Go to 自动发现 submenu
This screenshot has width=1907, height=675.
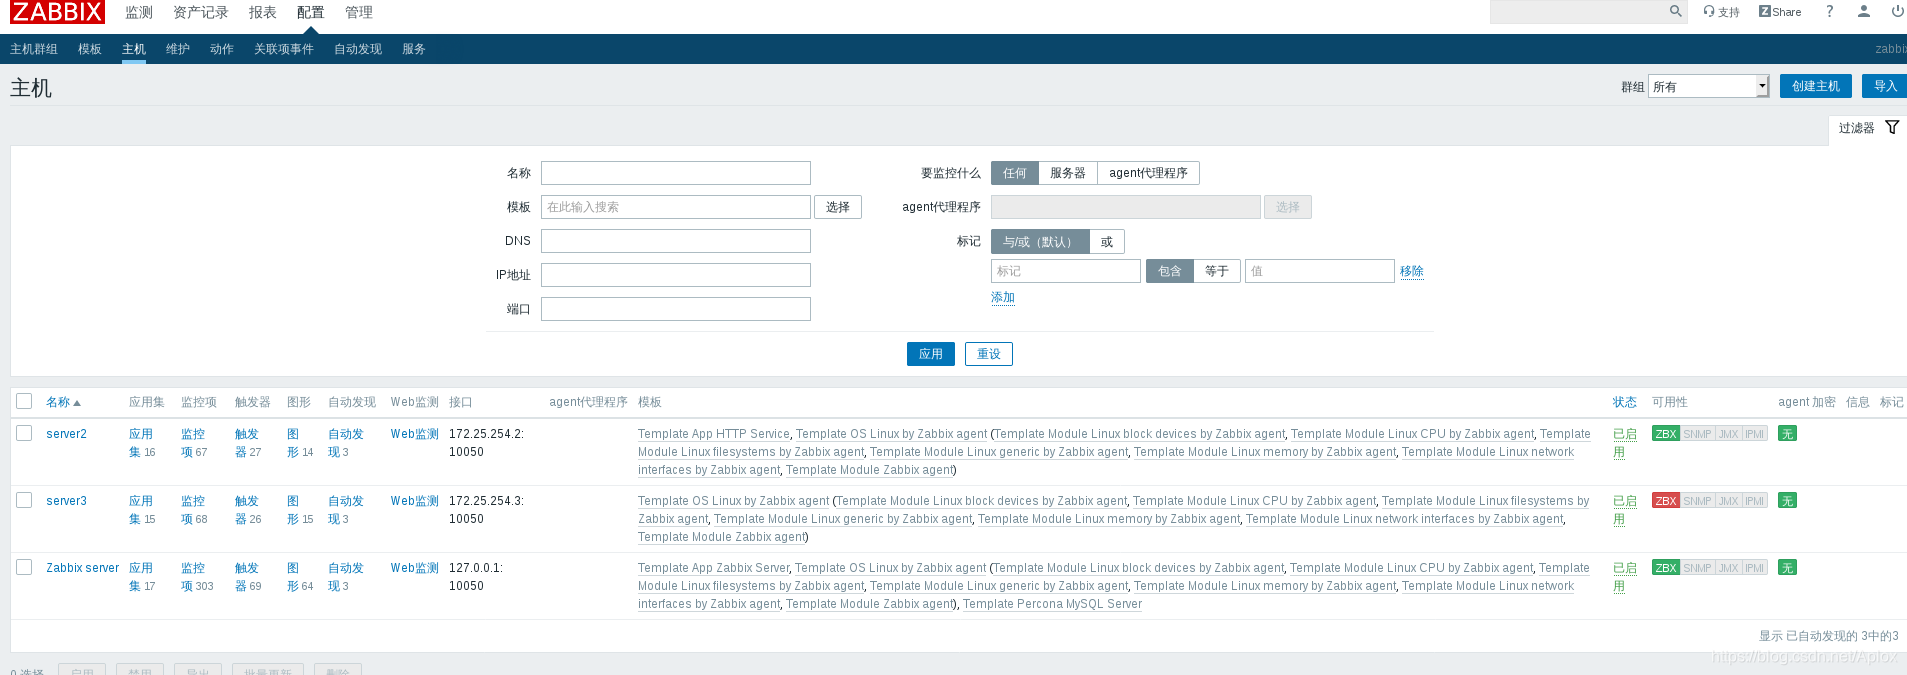358,49
